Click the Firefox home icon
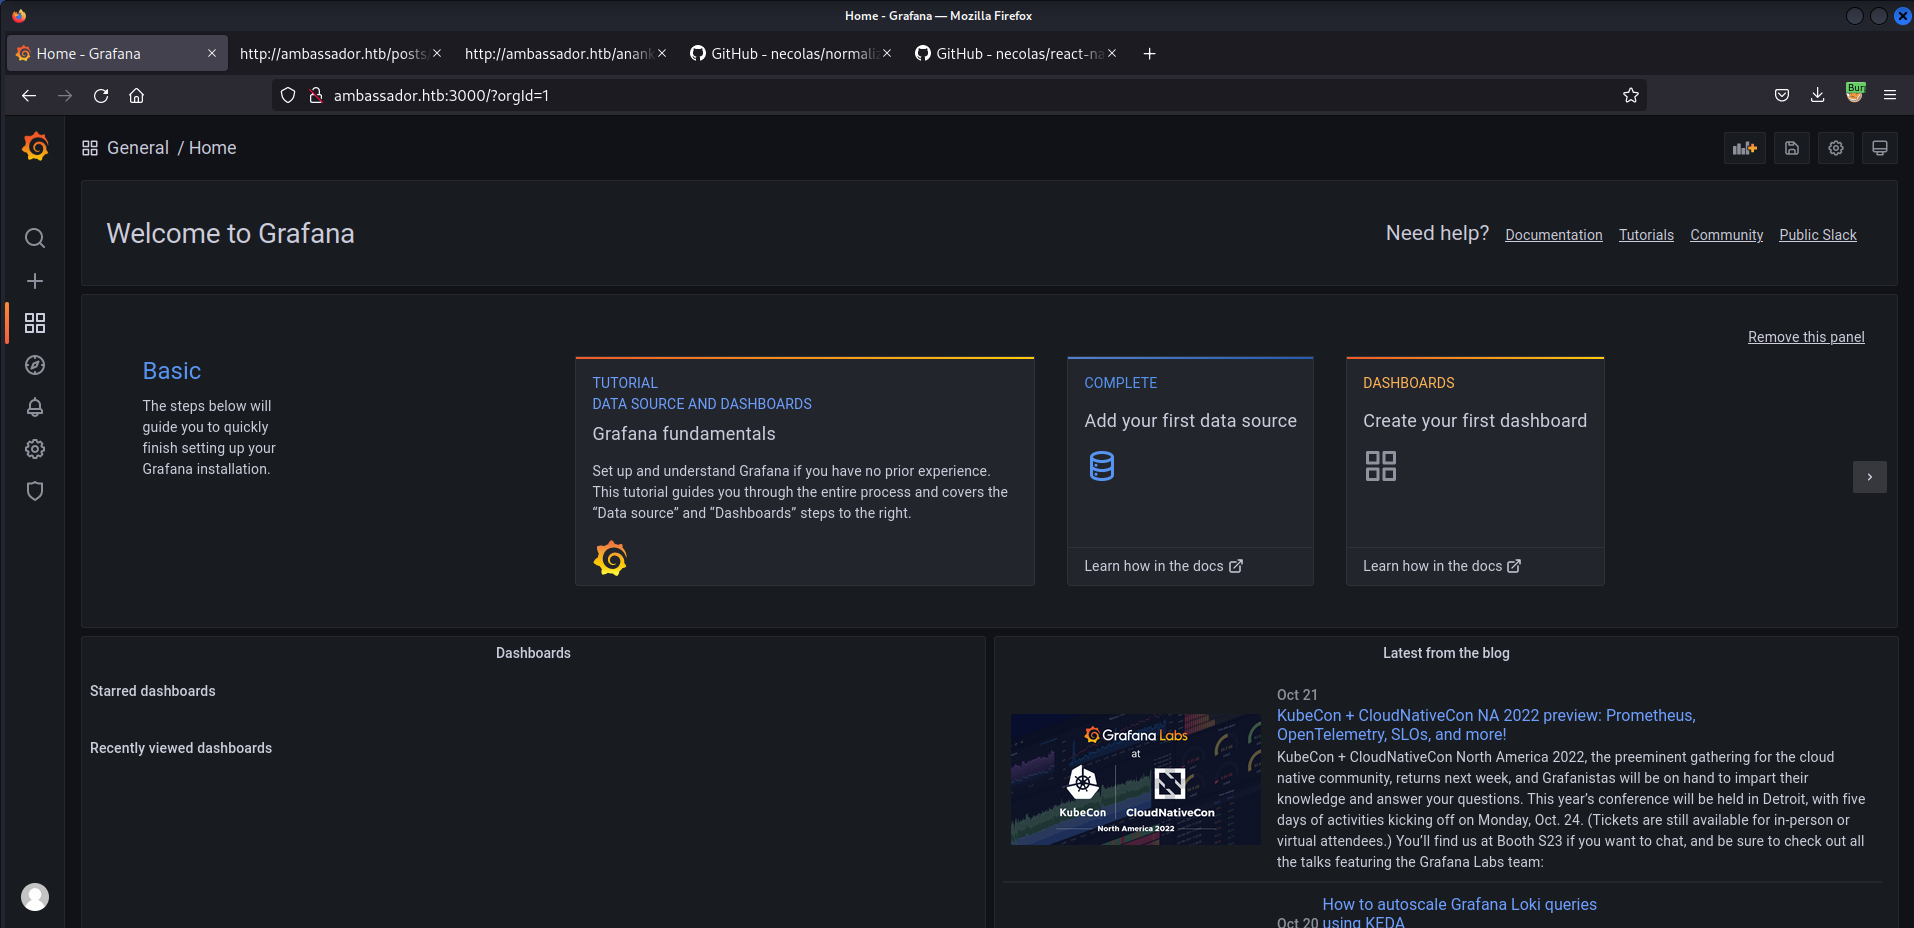The width and height of the screenshot is (1914, 928). pos(137,95)
